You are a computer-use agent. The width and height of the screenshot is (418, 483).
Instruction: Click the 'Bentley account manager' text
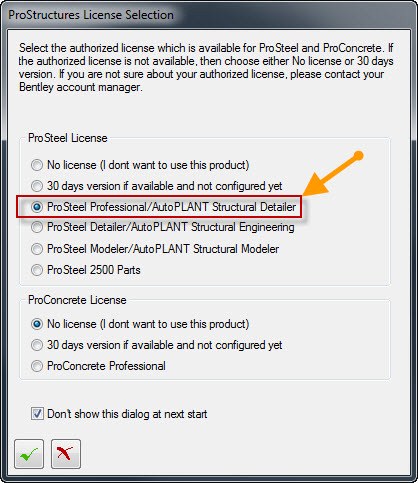pyautogui.click(x=81, y=87)
